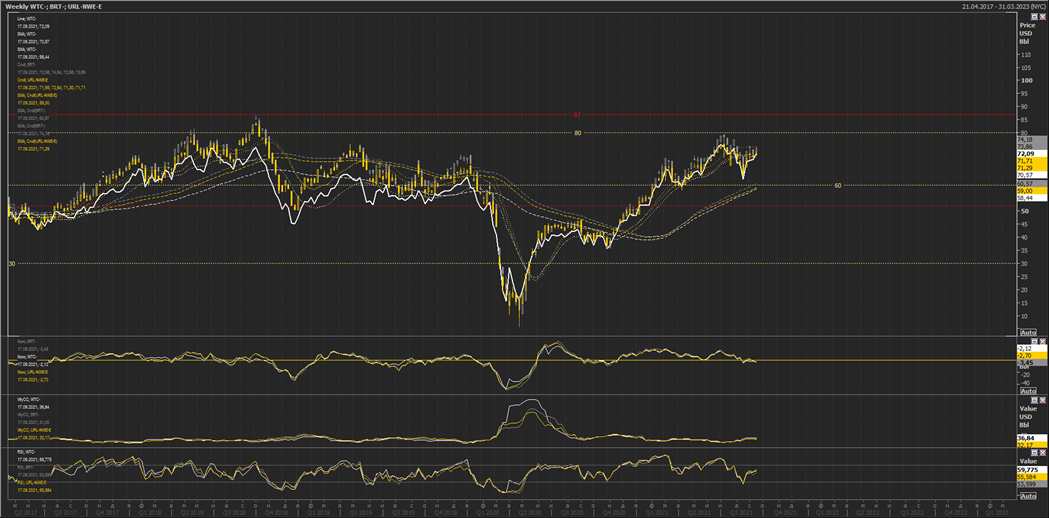This screenshot has width=1049, height=518.
Task: Click the 36,84 volatility value tag
Action: 1032,438
